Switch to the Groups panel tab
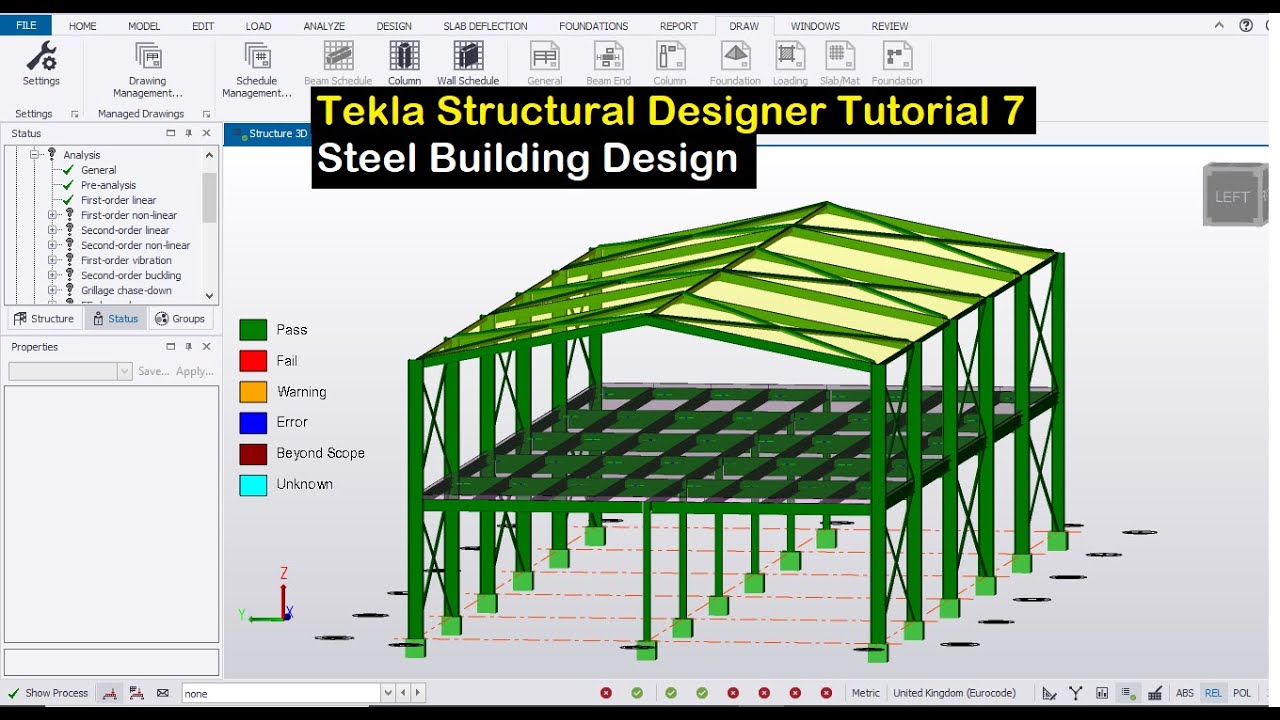Viewport: 1280px width, 720px height. pyautogui.click(x=181, y=318)
